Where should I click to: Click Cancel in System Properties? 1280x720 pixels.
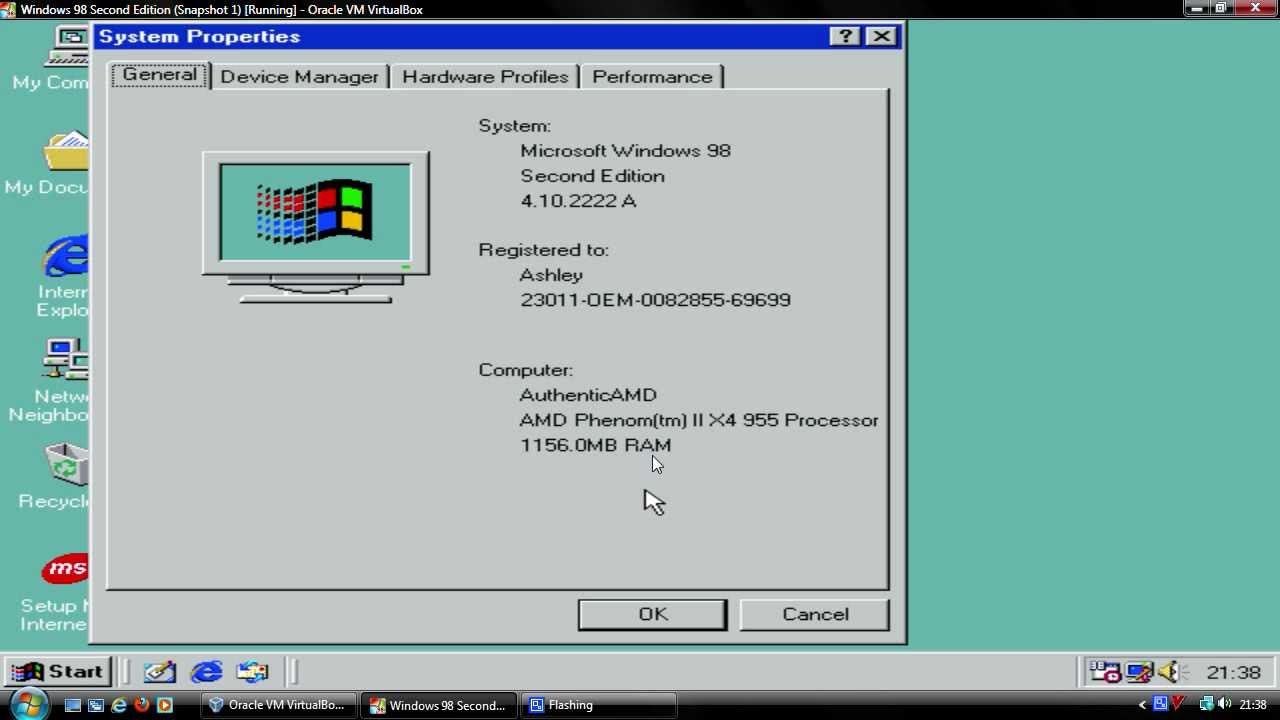tap(815, 614)
